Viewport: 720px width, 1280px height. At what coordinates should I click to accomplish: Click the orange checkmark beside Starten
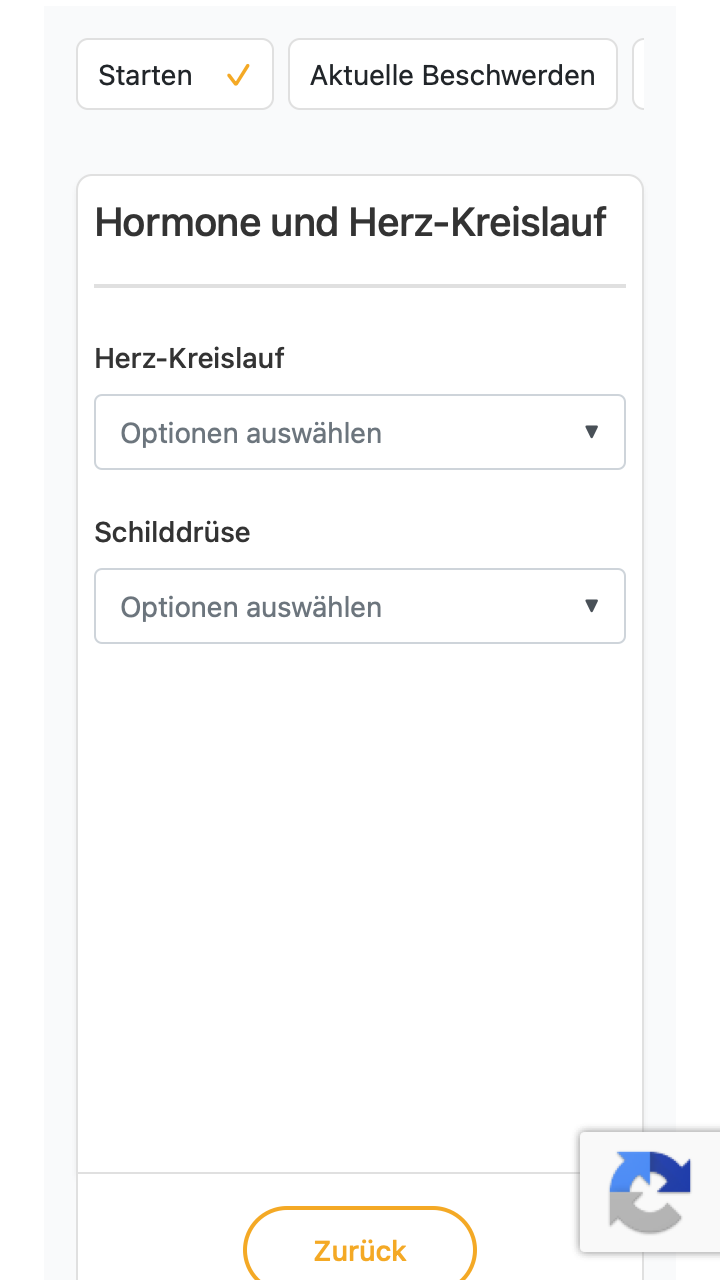pos(238,75)
